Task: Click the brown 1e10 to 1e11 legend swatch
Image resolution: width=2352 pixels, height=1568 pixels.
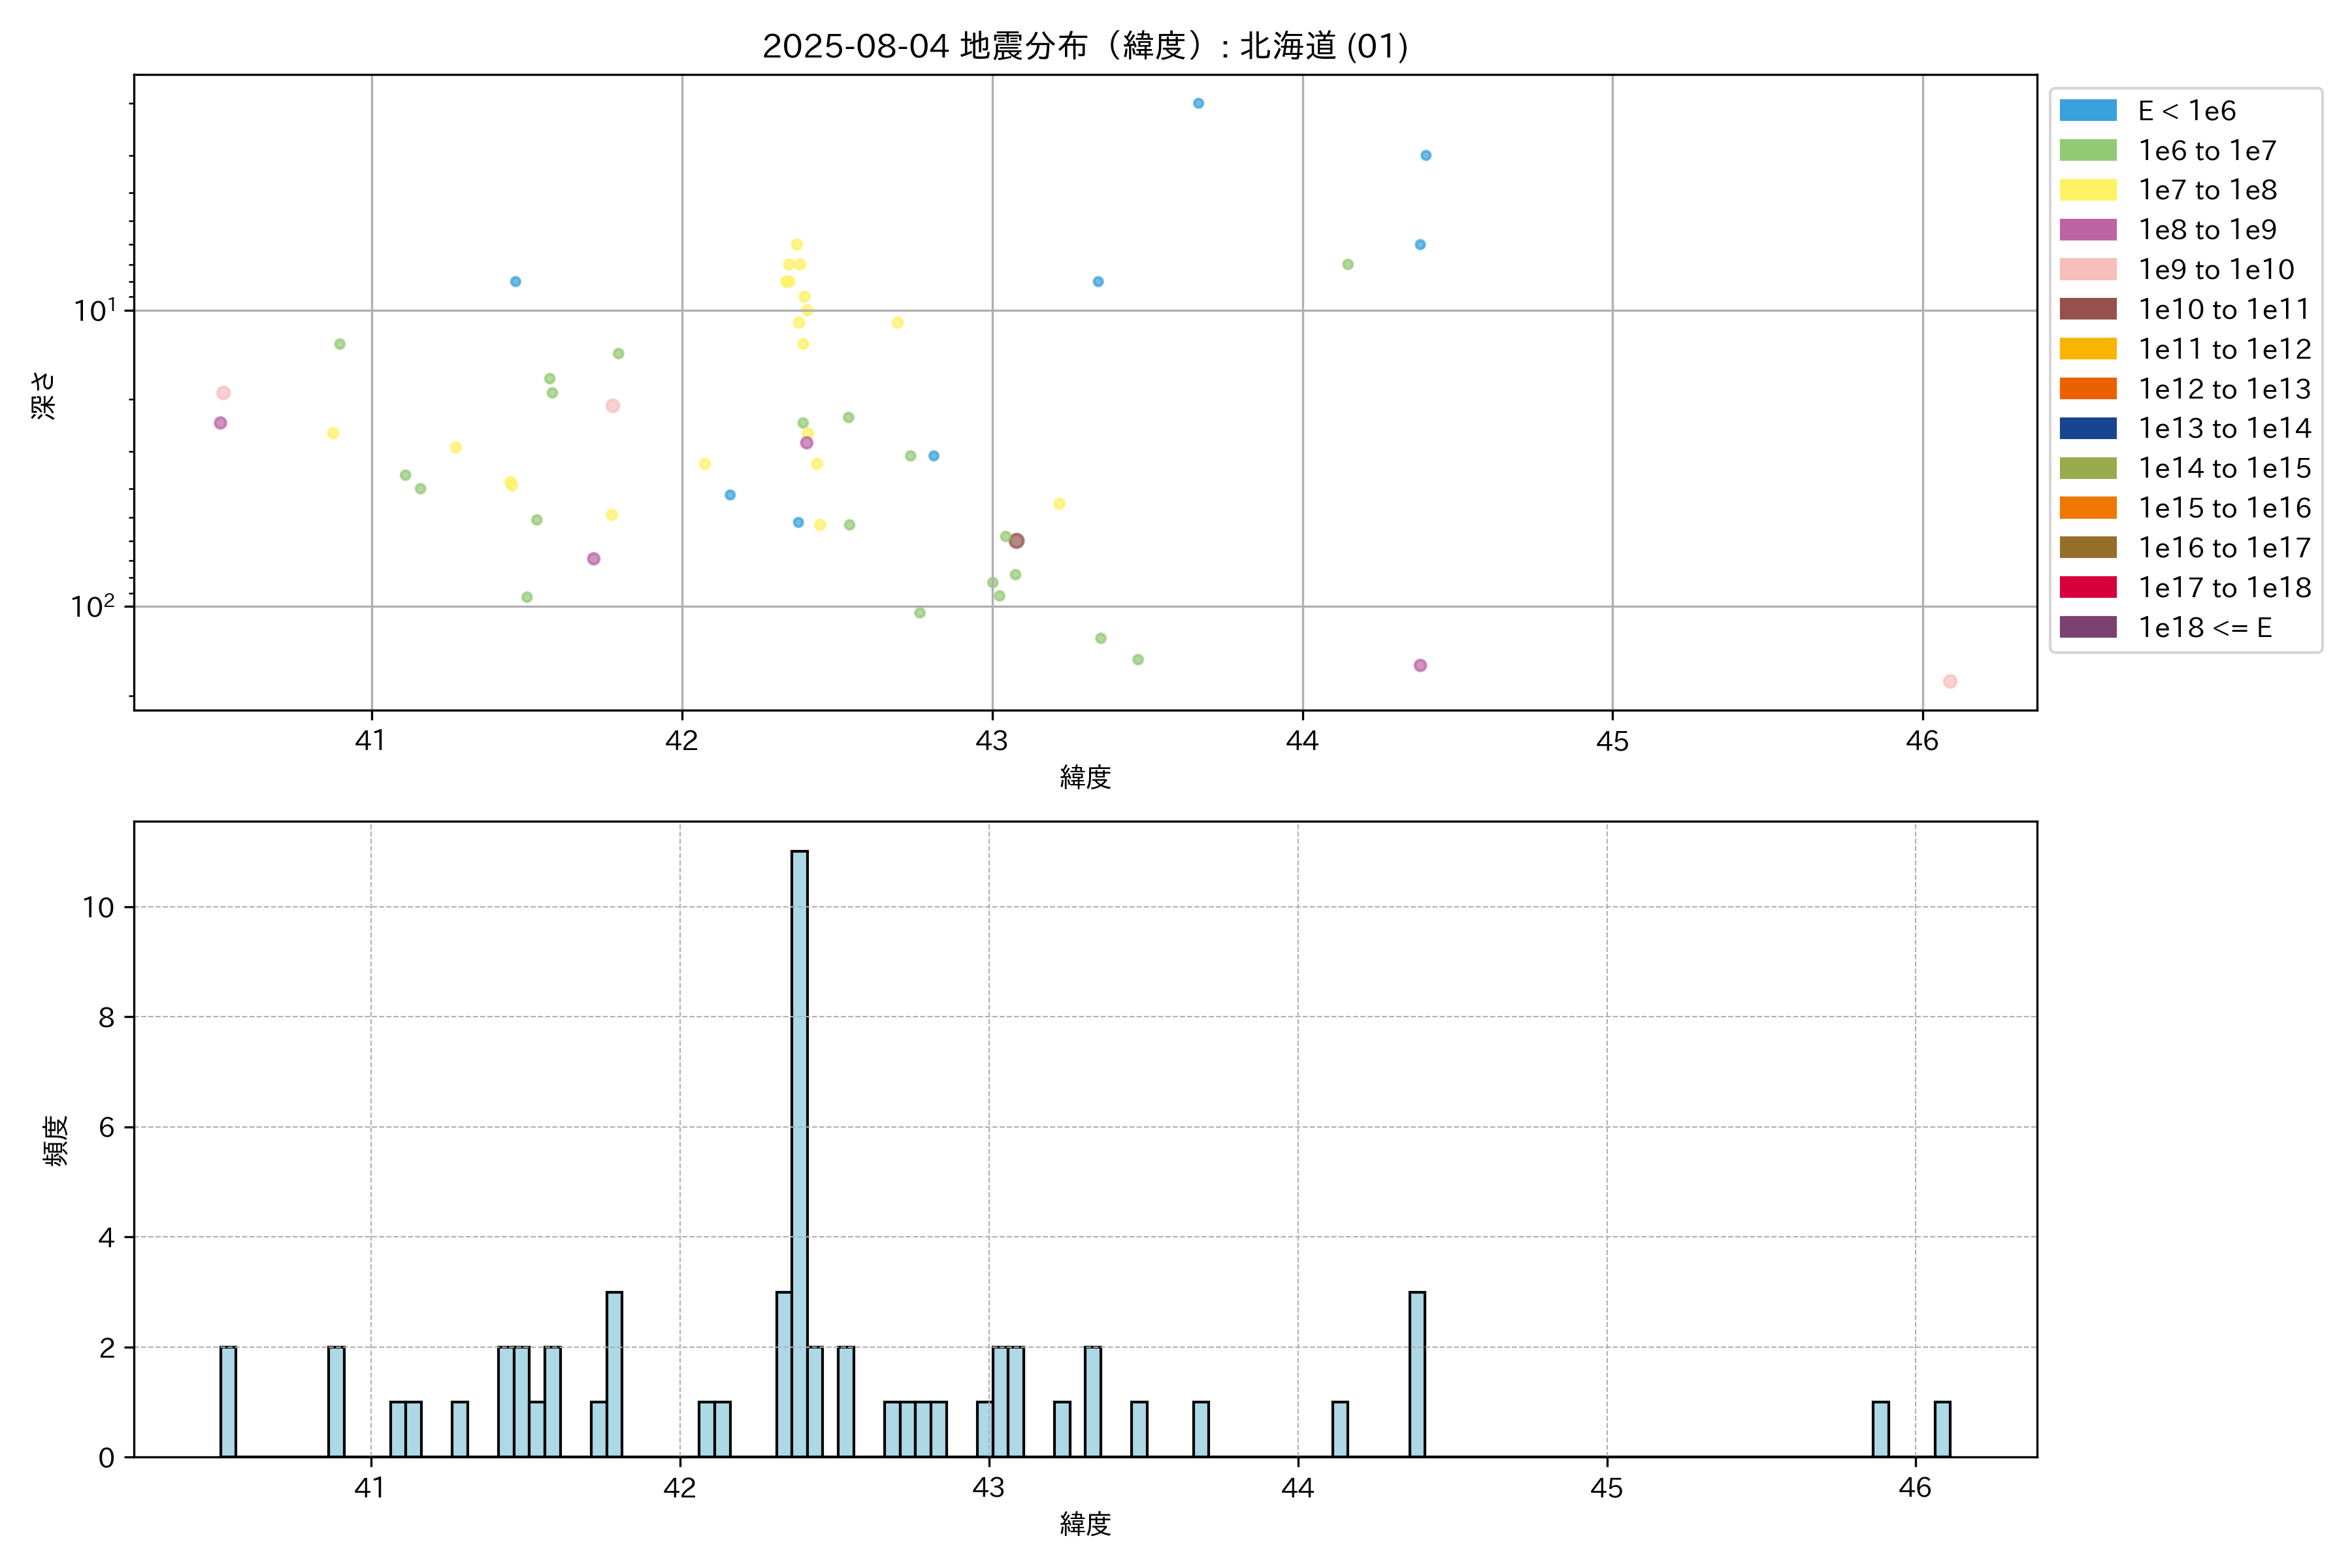Action: (x=2088, y=309)
